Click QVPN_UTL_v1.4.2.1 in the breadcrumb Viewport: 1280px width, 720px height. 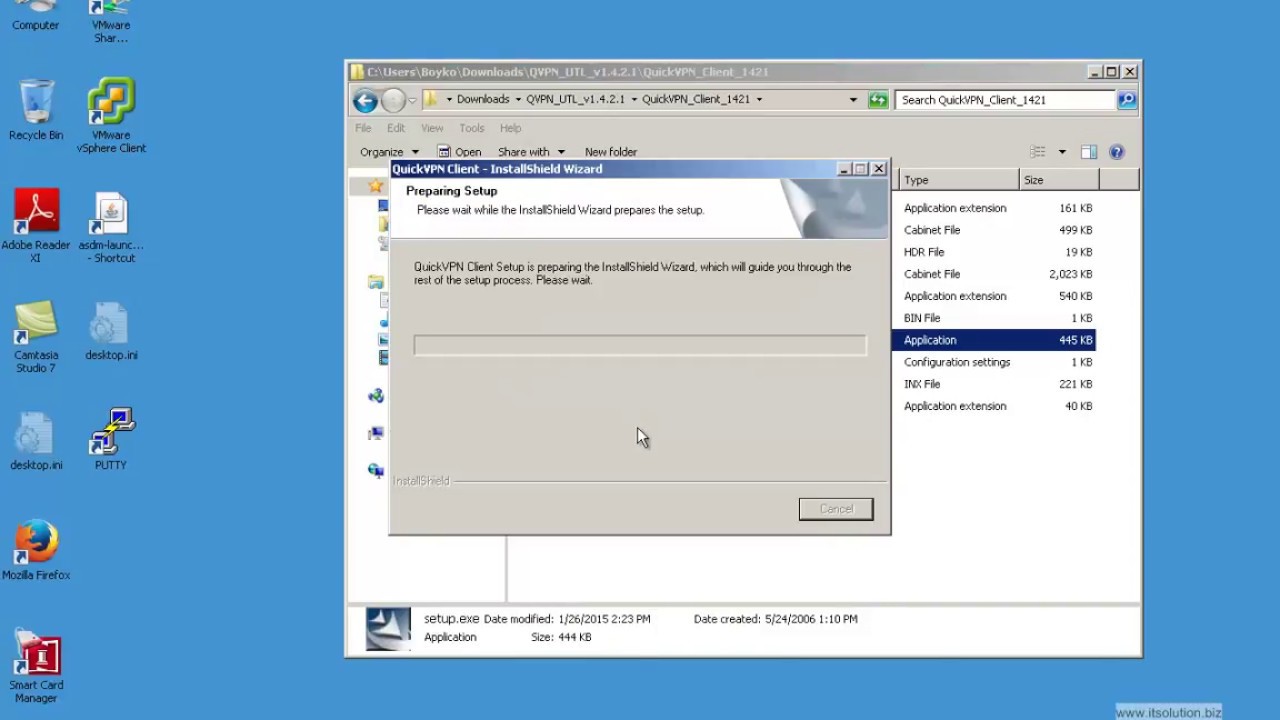point(575,100)
